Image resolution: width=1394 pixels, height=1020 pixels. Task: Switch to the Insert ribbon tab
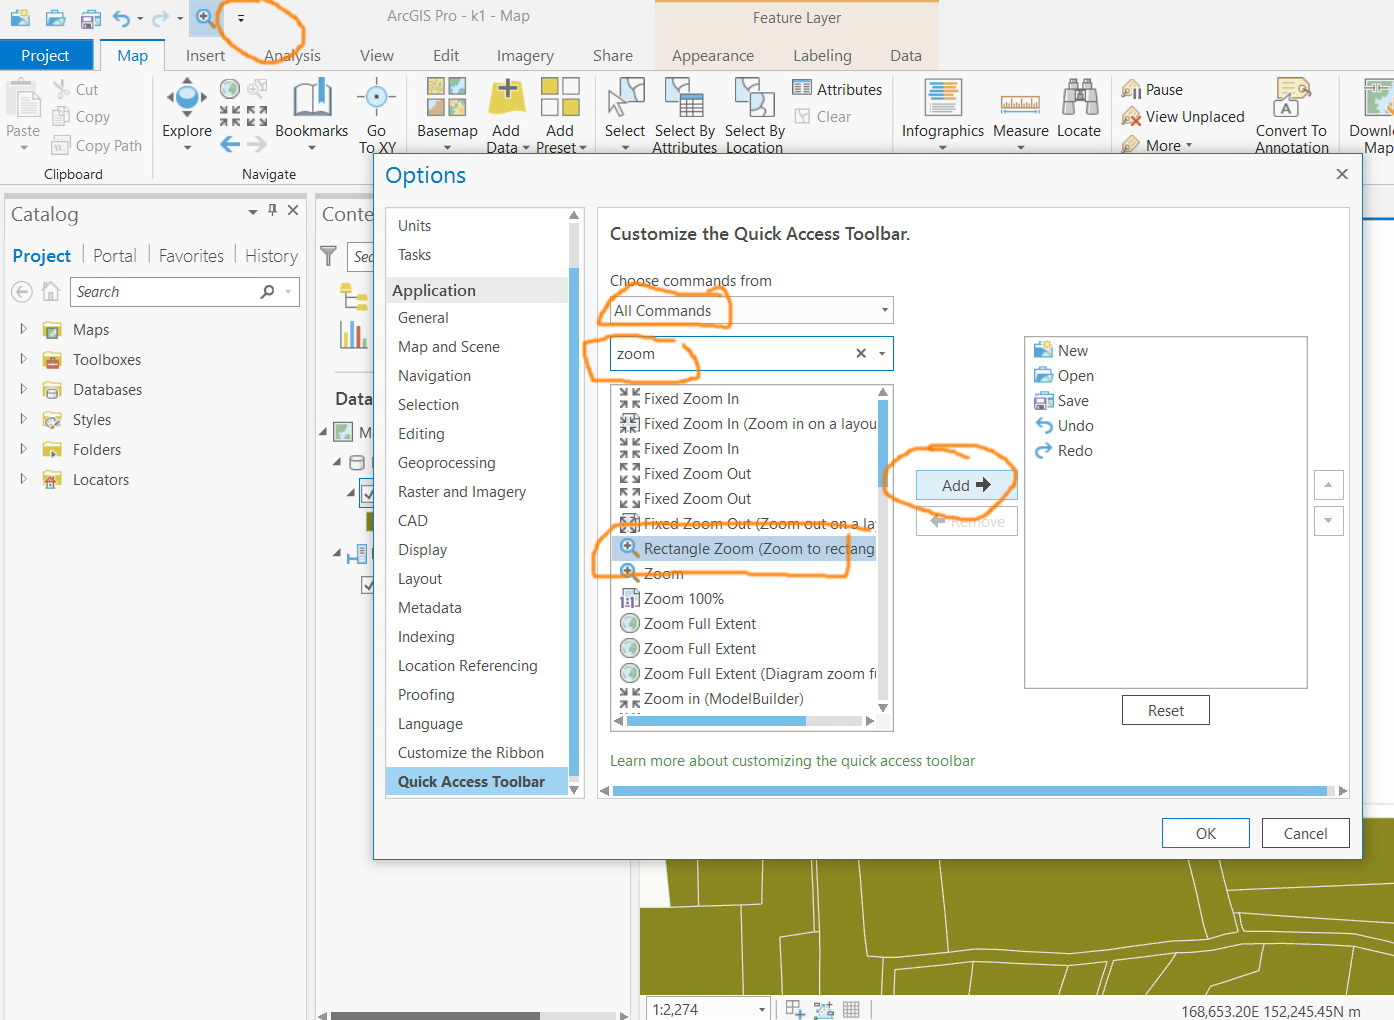205,56
